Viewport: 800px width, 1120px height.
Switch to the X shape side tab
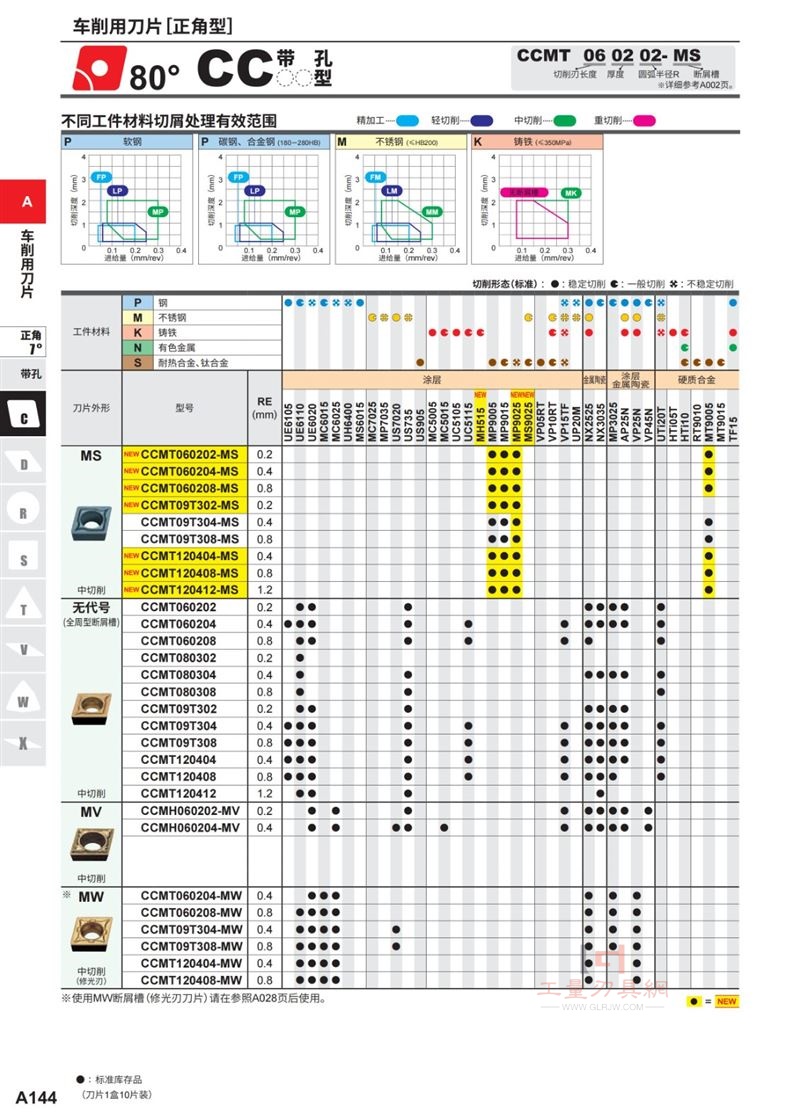[x=24, y=744]
